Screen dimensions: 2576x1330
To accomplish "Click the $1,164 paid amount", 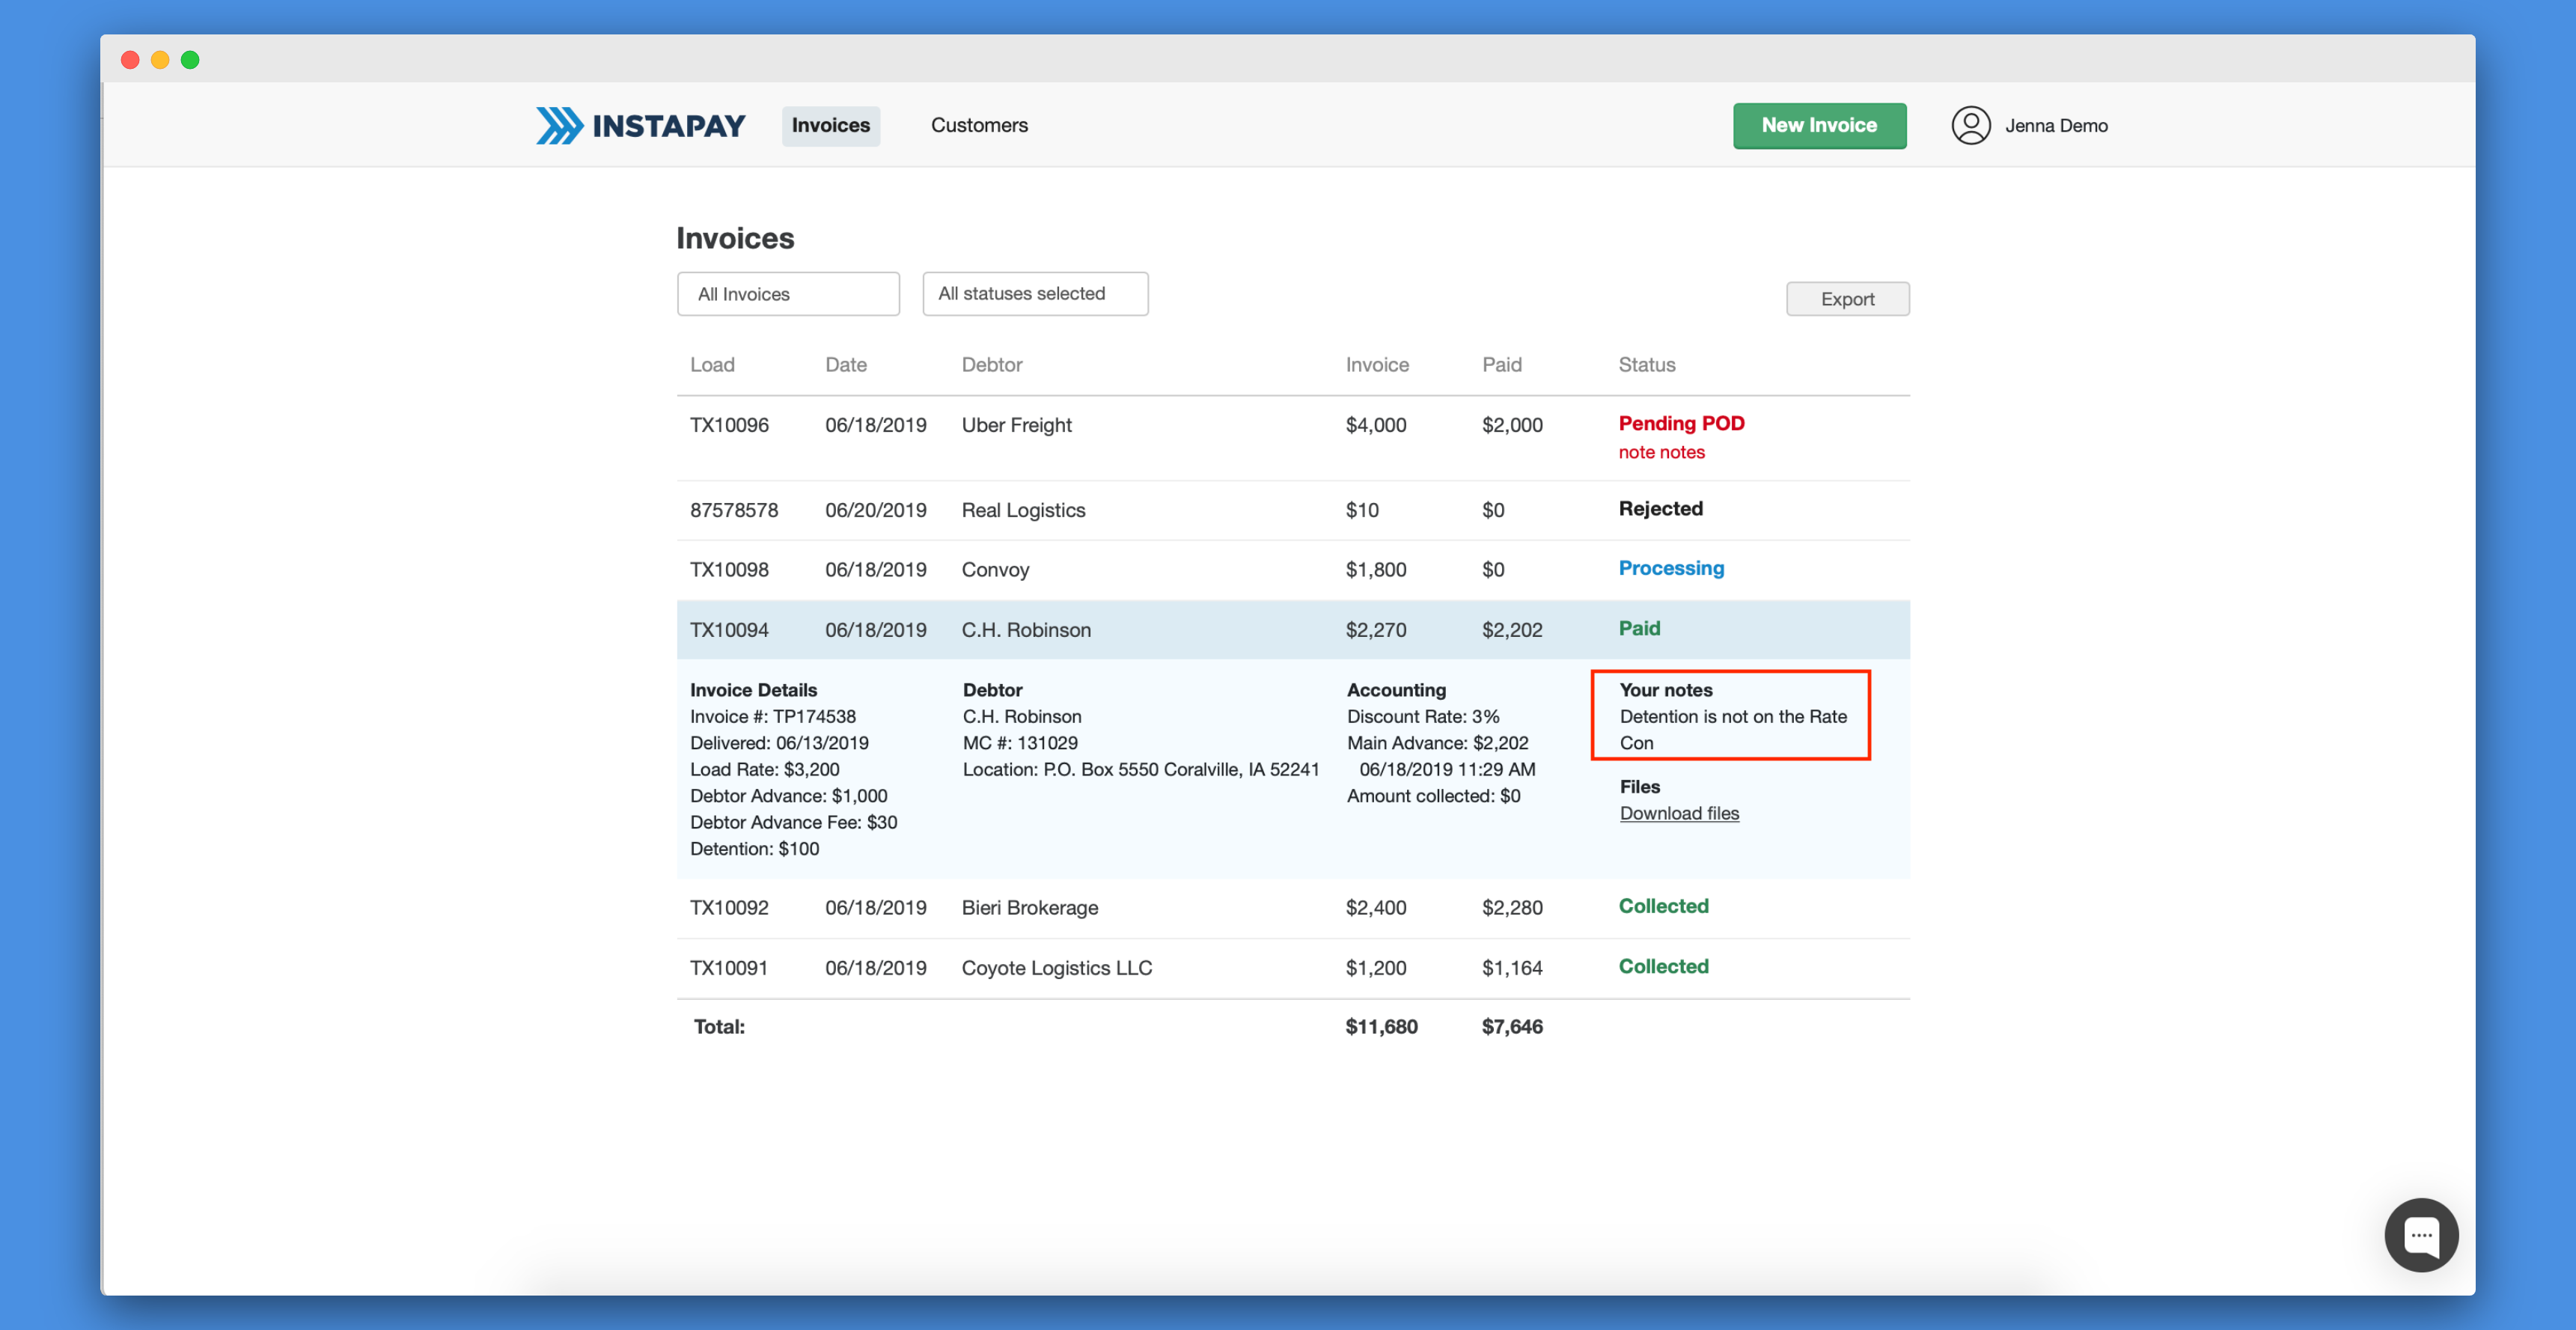I will click(1512, 968).
